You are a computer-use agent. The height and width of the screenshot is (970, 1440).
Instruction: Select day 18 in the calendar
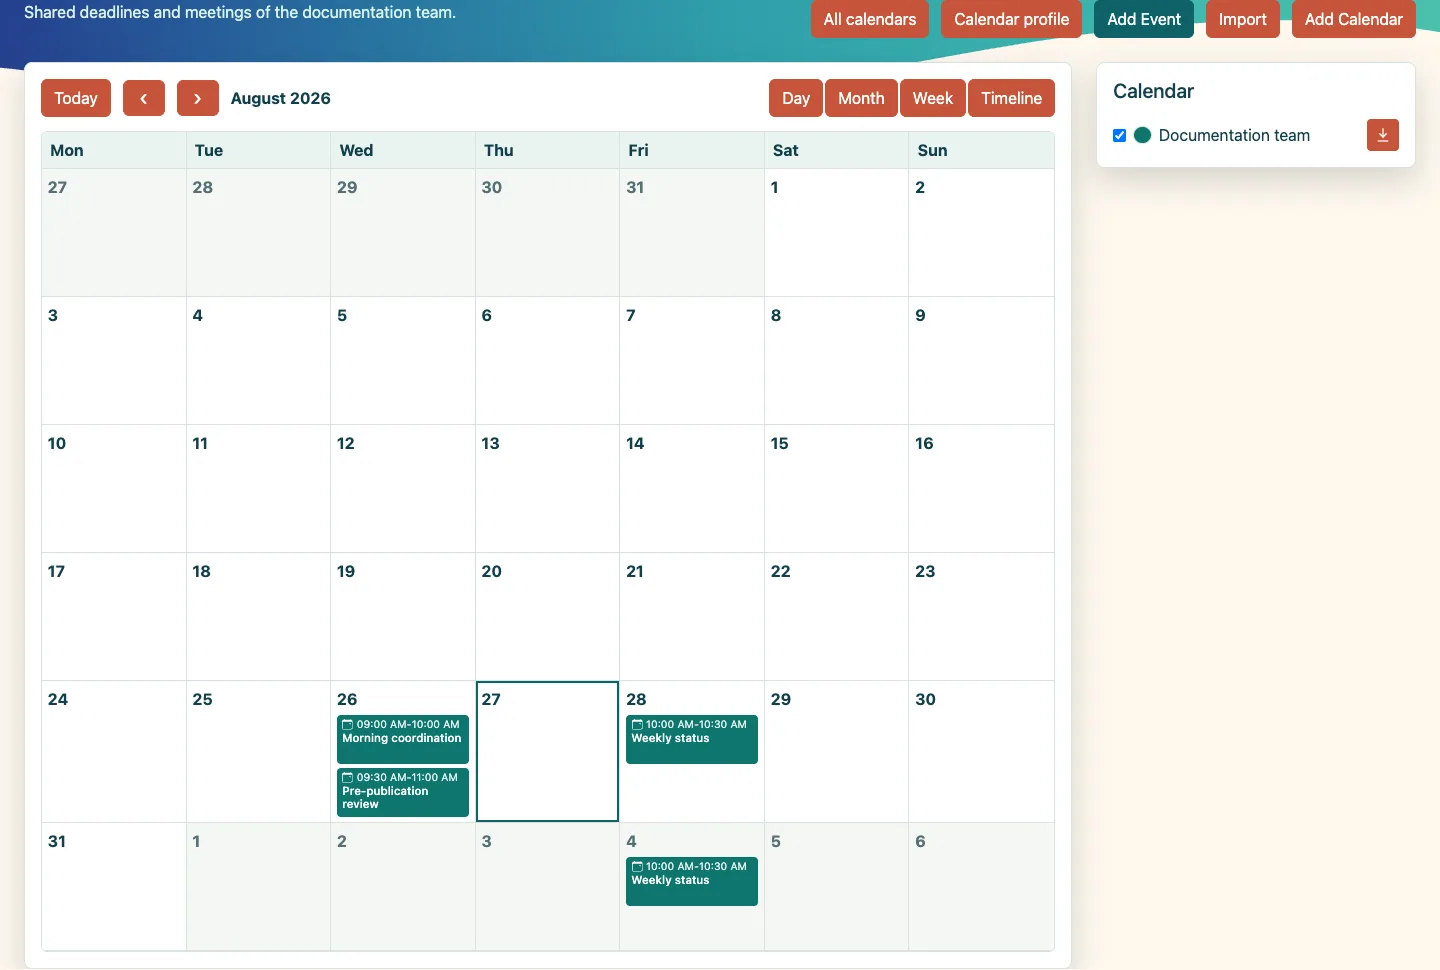click(x=258, y=616)
